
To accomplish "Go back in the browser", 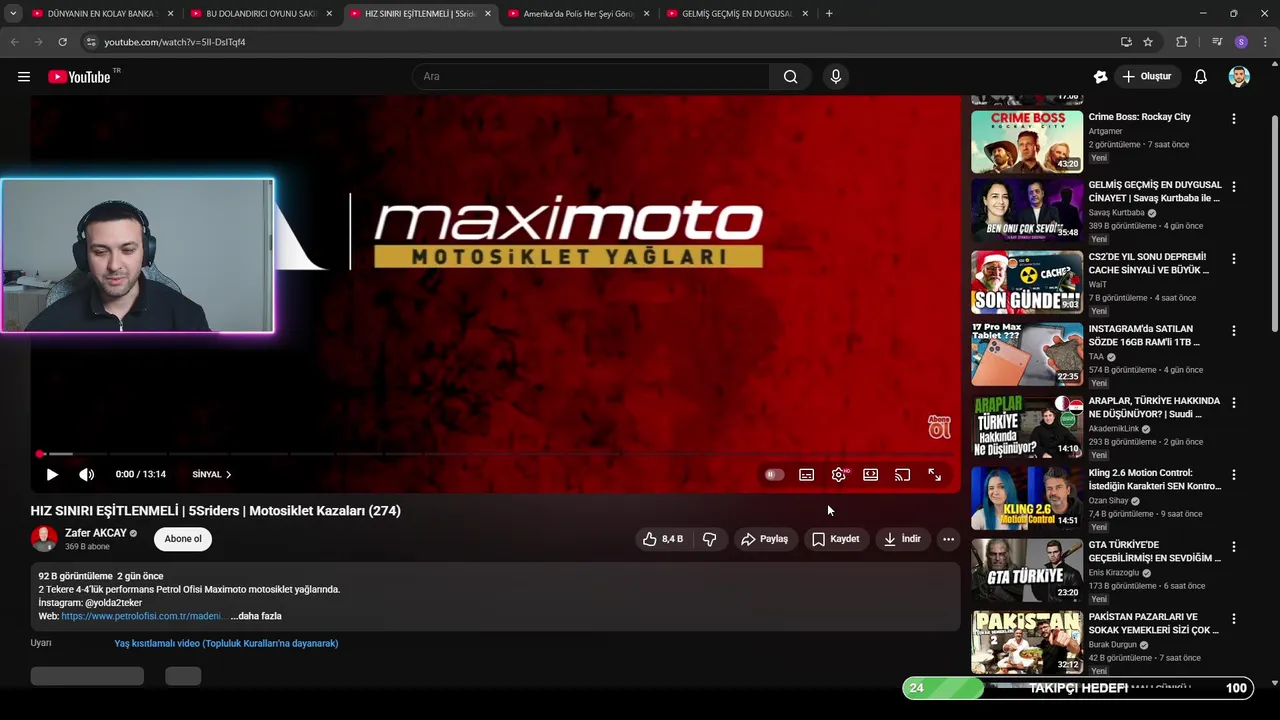I will [x=14, y=42].
